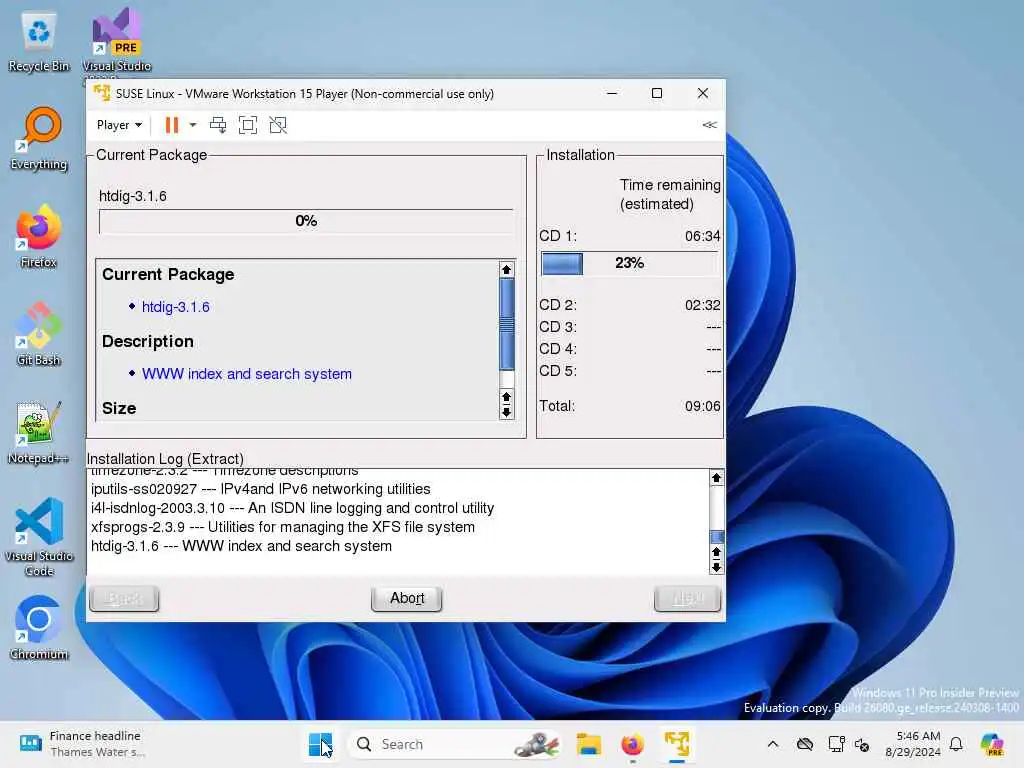Click the scroll up arrow in package description

pos(506,270)
